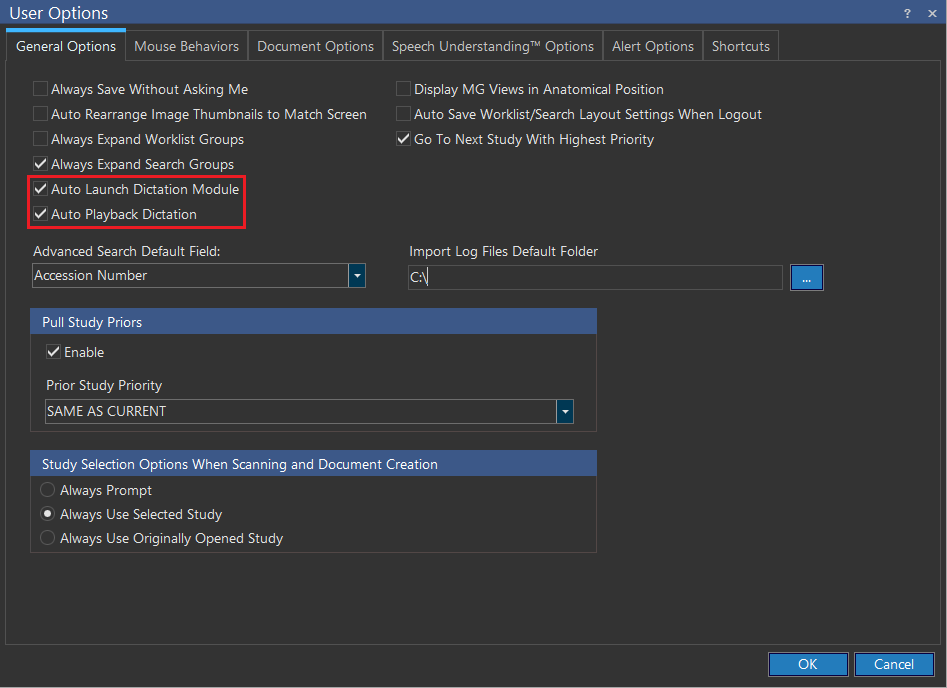The height and width of the screenshot is (688, 947).
Task: Switch to the Mouse Behaviors tab
Action: coord(186,46)
